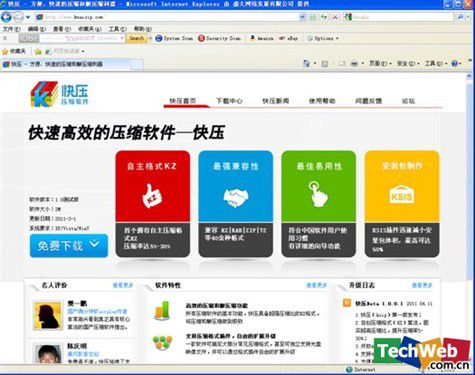The width and height of the screenshot is (475, 375).
Task: Click the kuaizip.com address bar field
Action: [x=167, y=17]
